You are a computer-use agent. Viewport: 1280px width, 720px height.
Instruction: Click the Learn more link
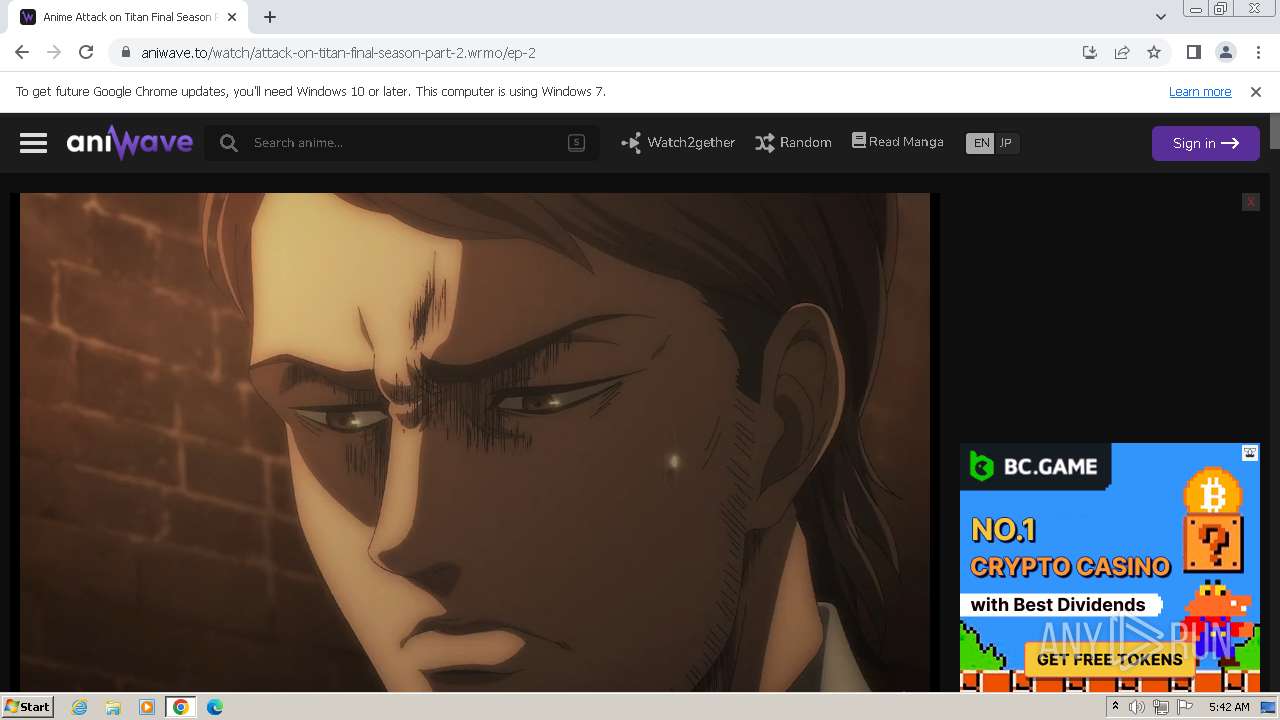click(1200, 91)
